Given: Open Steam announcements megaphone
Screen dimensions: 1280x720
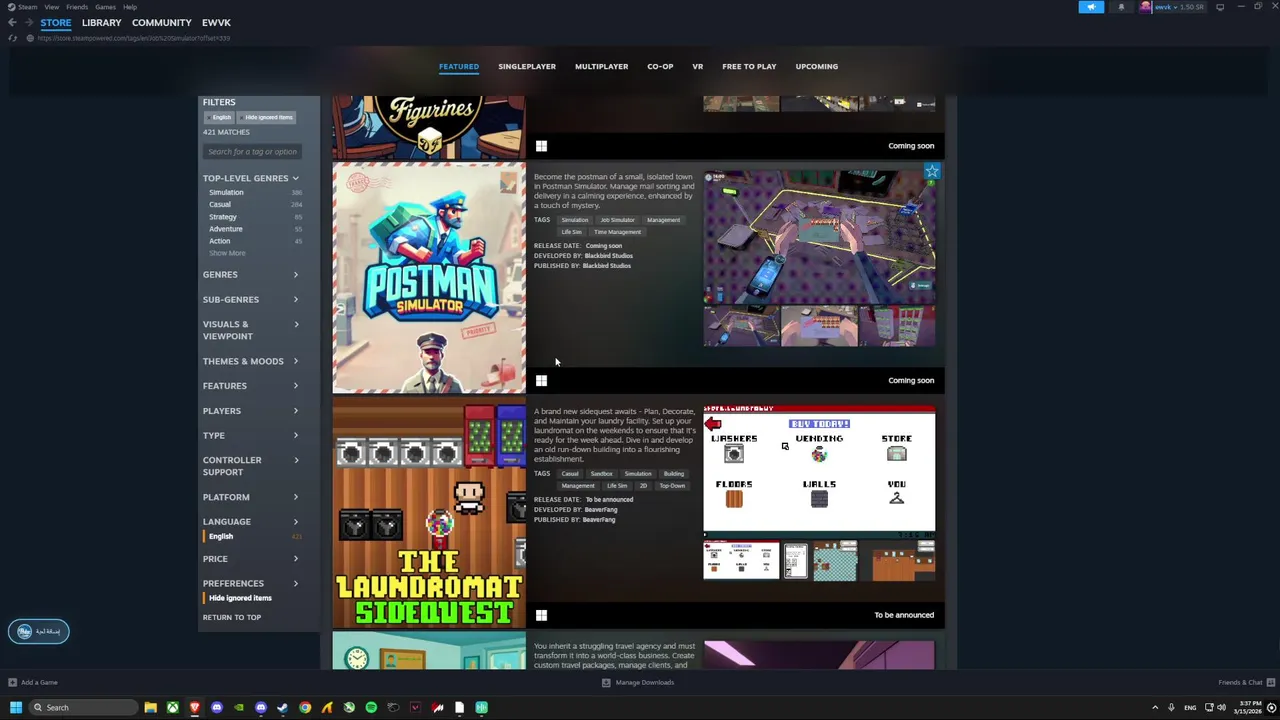Looking at the screenshot, I should pos(1091,7).
